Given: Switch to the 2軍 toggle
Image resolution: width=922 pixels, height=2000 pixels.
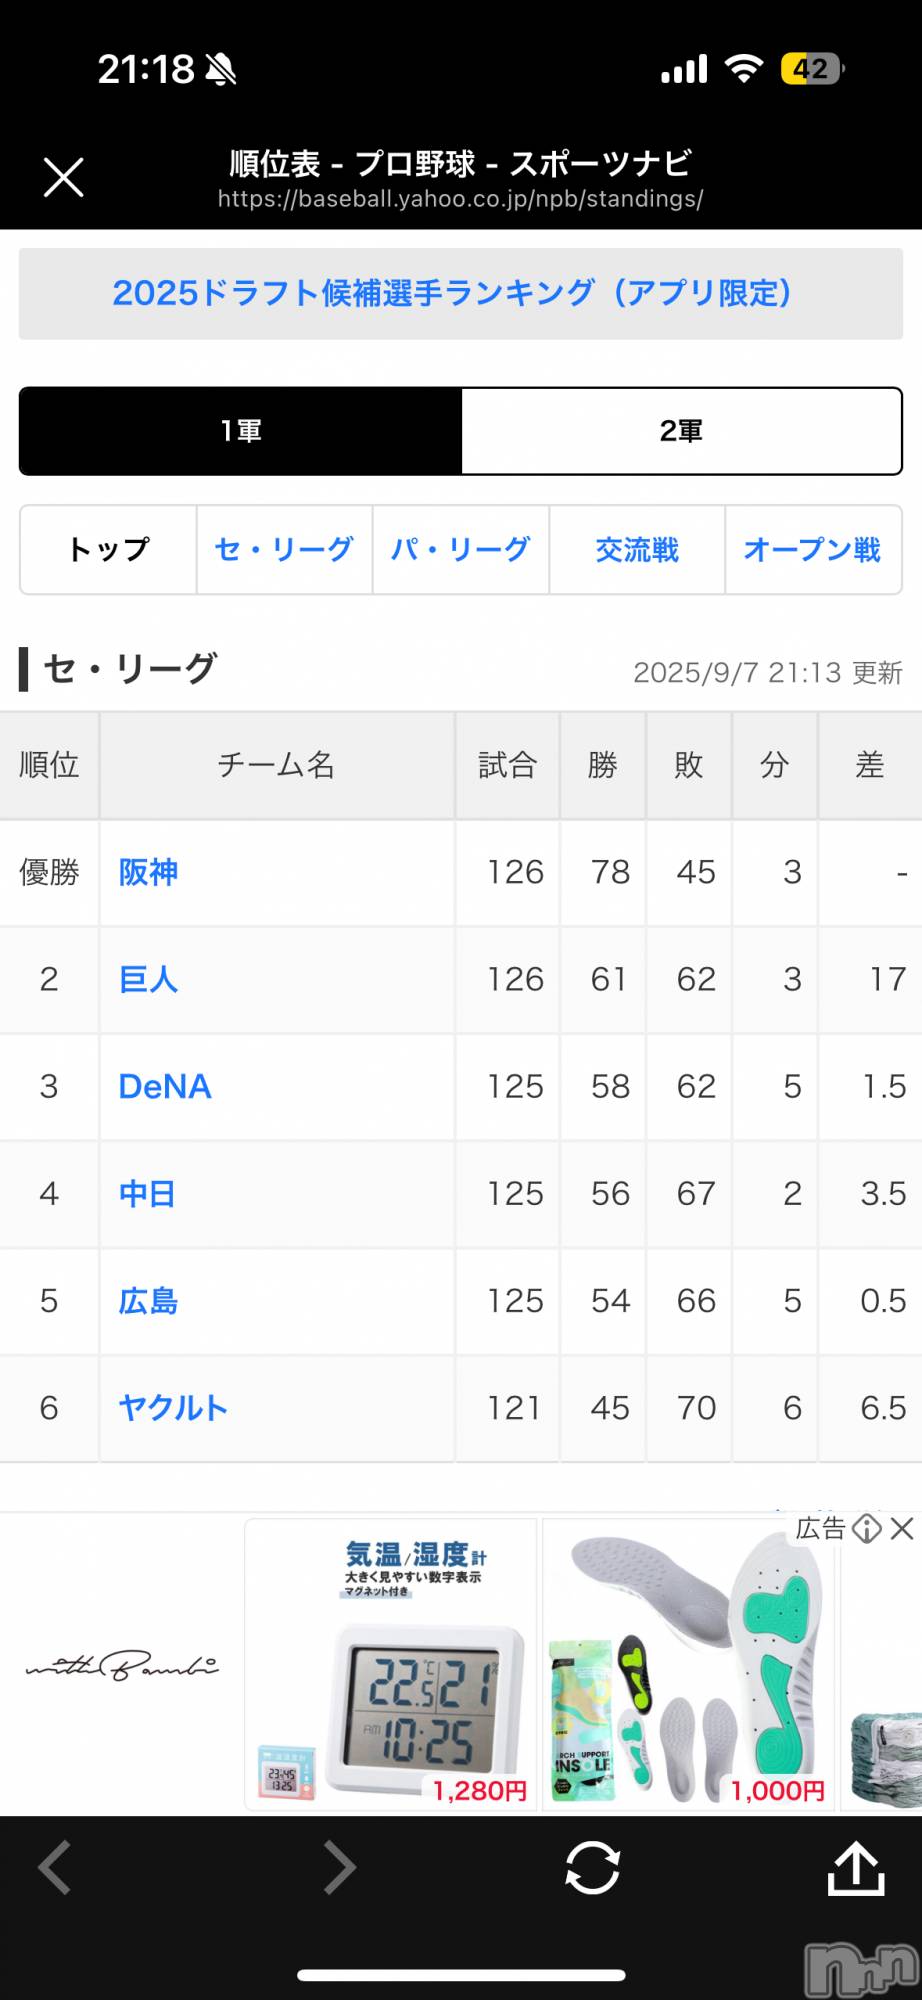Looking at the screenshot, I should [x=682, y=431].
